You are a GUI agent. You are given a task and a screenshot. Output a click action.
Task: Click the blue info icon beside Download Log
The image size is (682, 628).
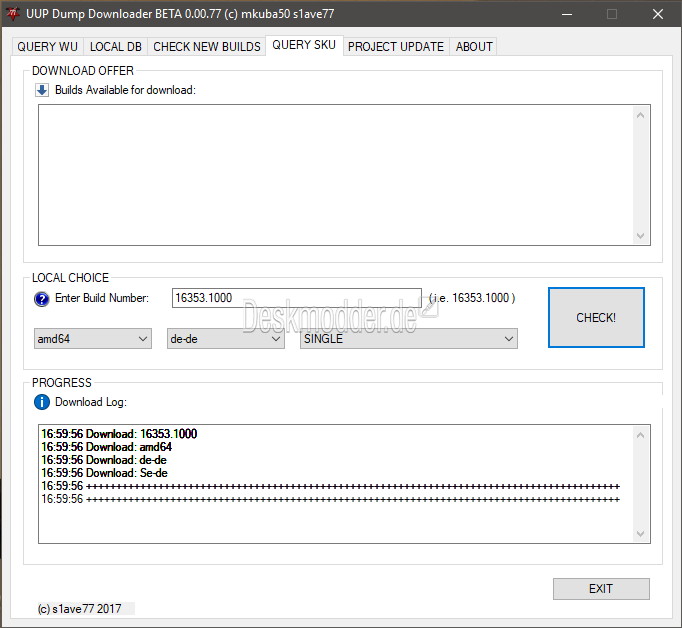42,402
